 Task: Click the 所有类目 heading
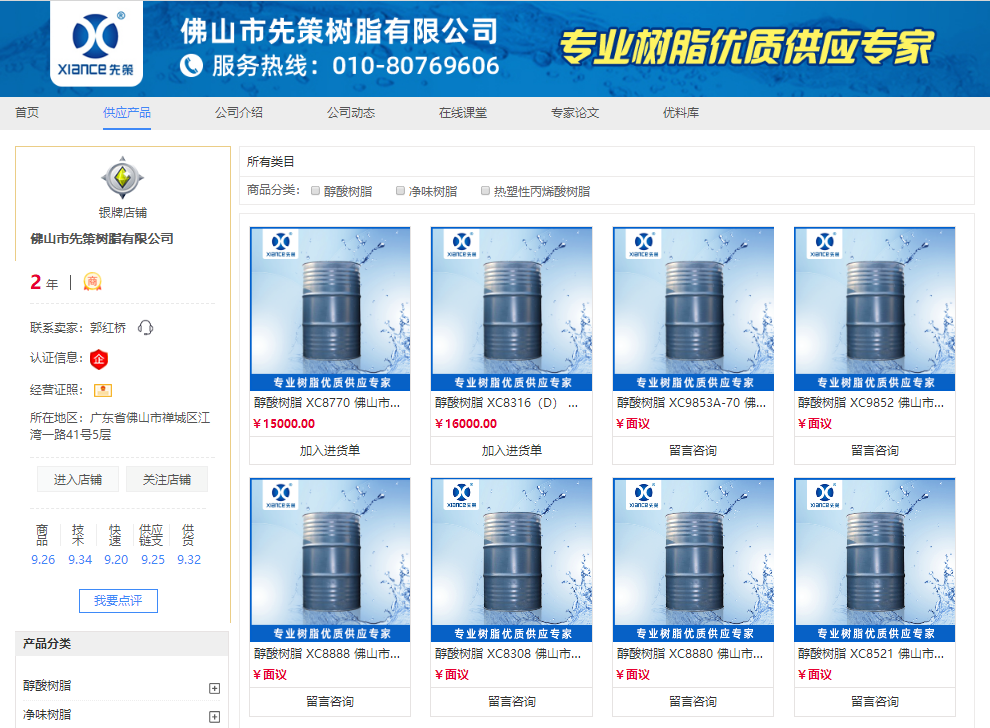point(270,162)
